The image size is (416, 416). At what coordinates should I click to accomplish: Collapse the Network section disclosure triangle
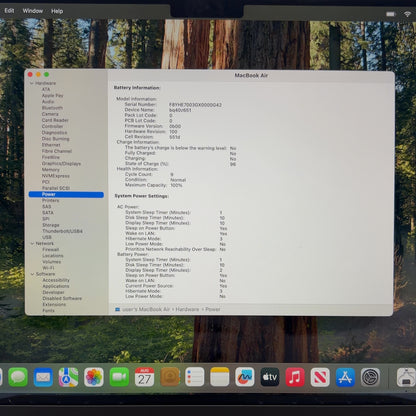coord(32,244)
